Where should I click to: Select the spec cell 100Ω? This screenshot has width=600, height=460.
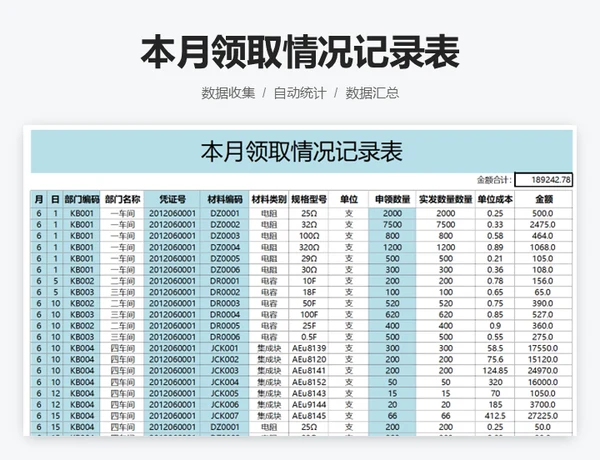click(x=309, y=236)
